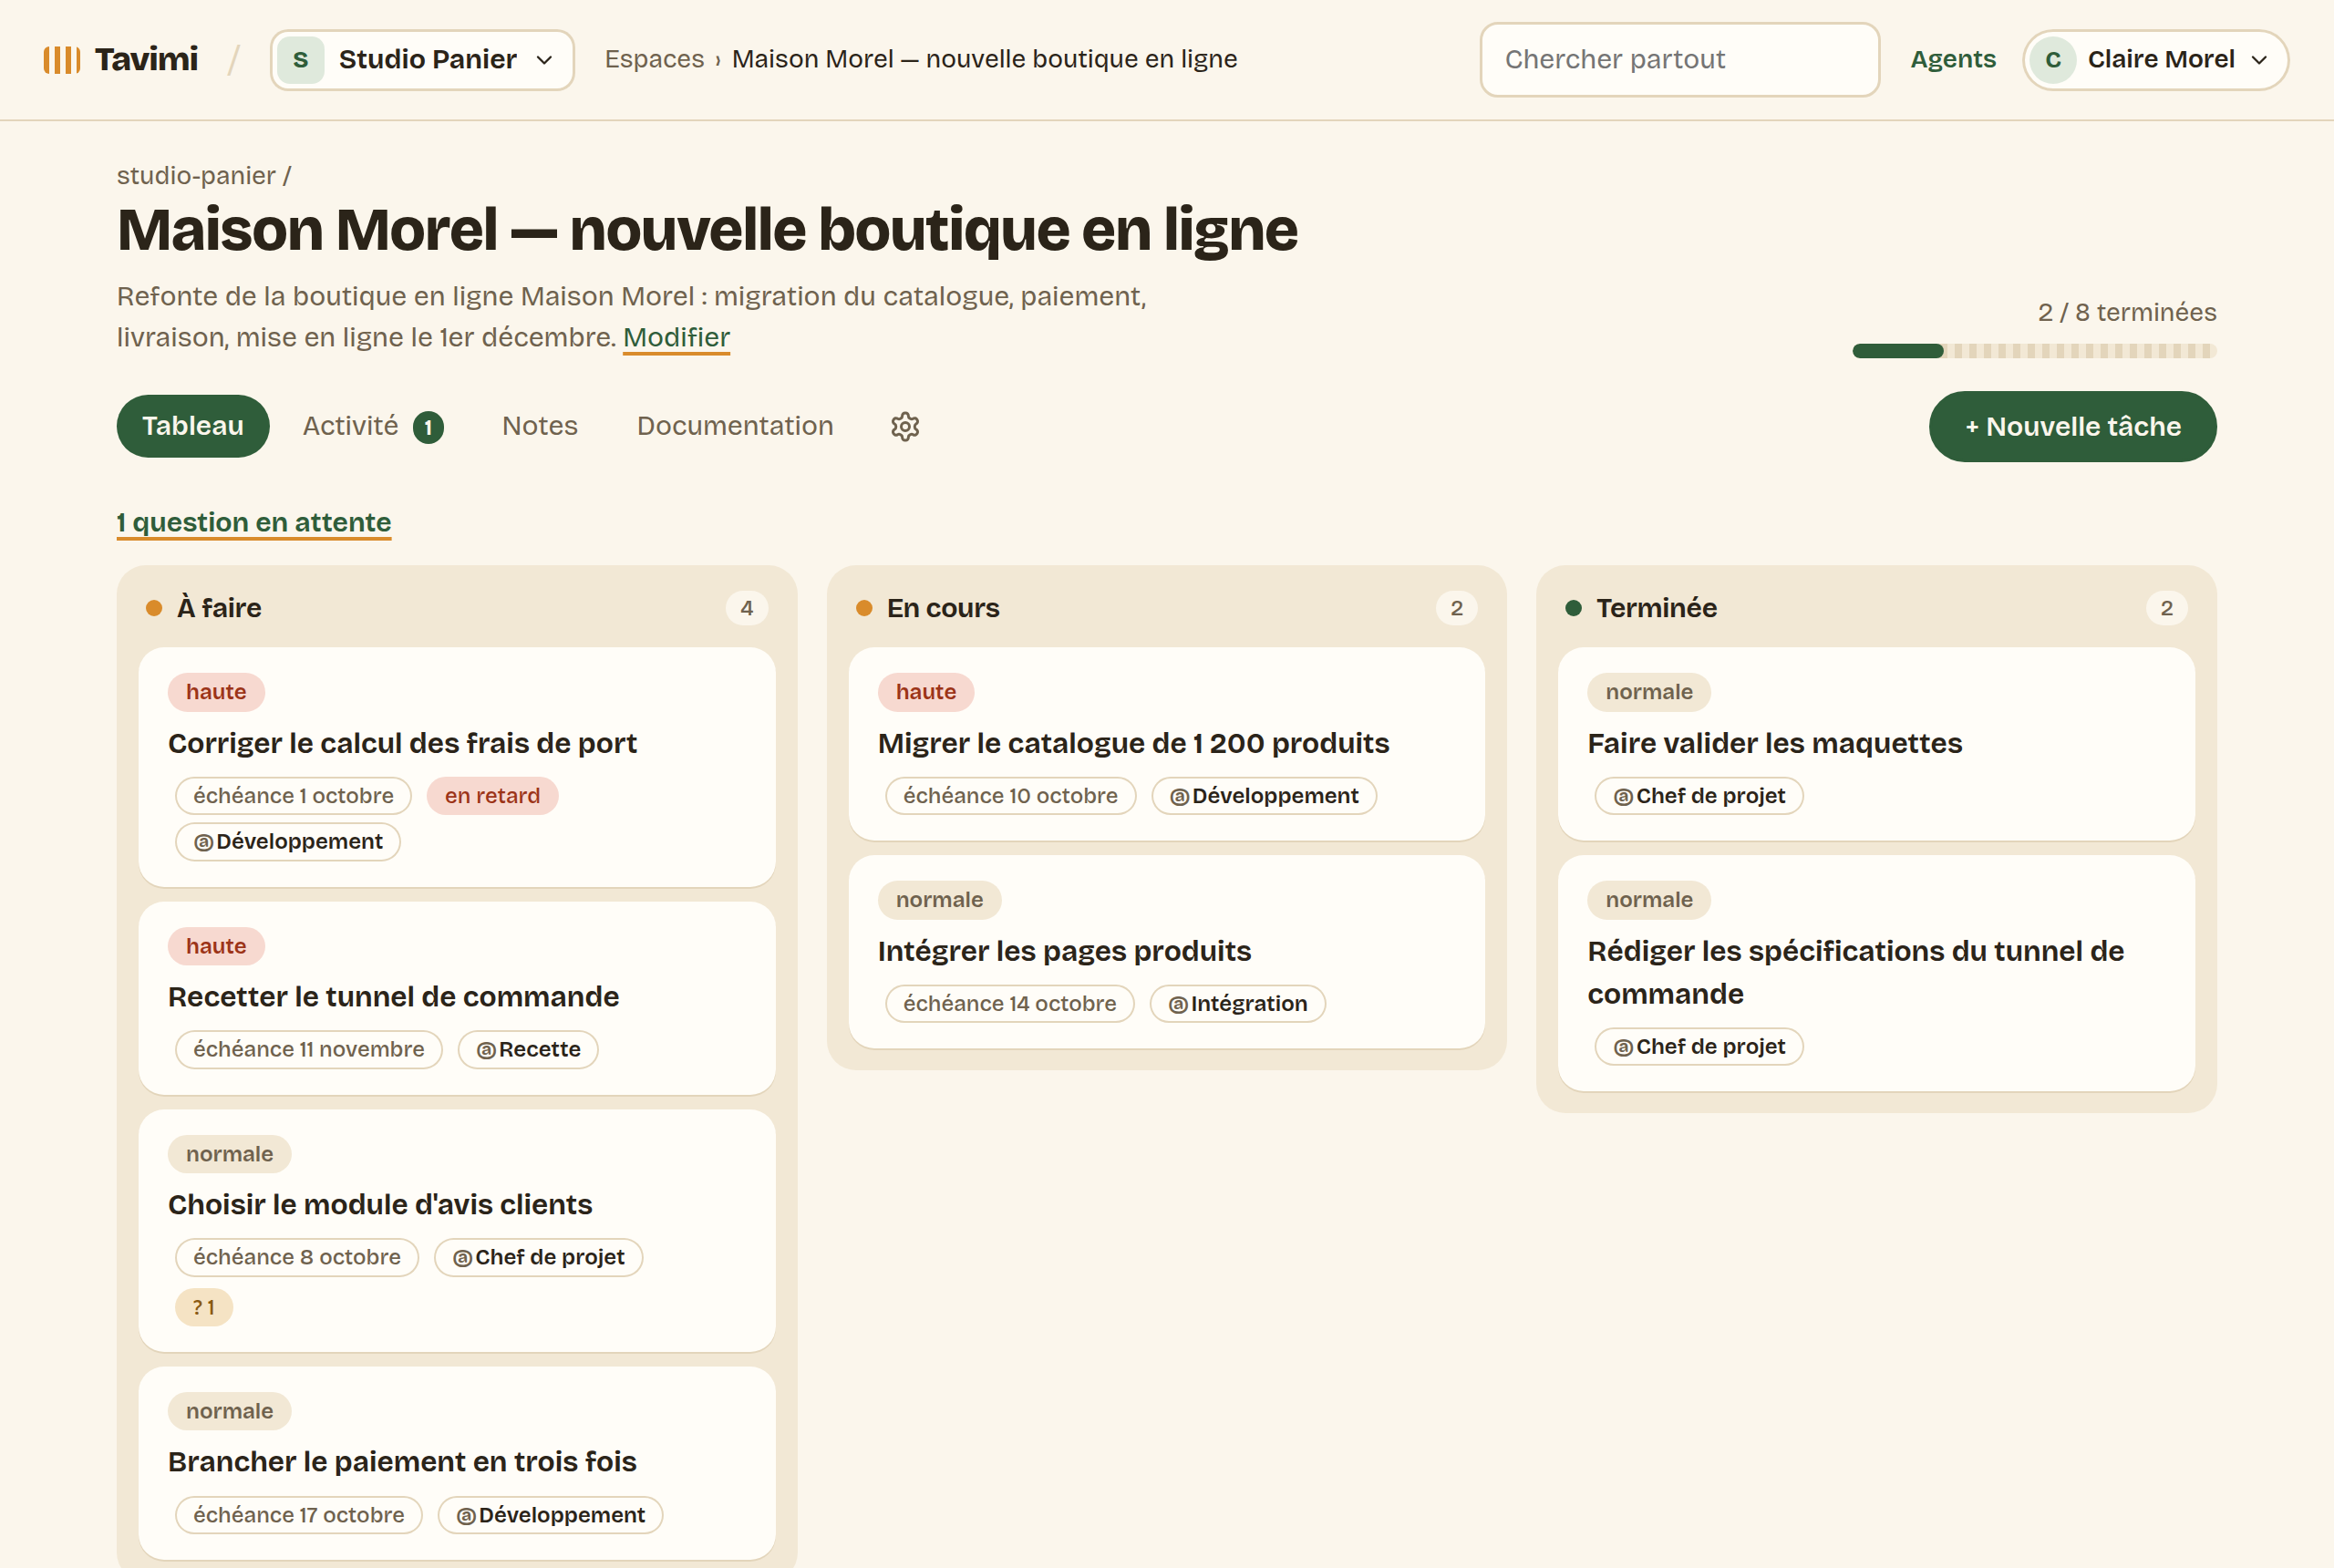Open card Recetter le tunnel de commande
This screenshot has width=2334, height=1568.
(457, 998)
